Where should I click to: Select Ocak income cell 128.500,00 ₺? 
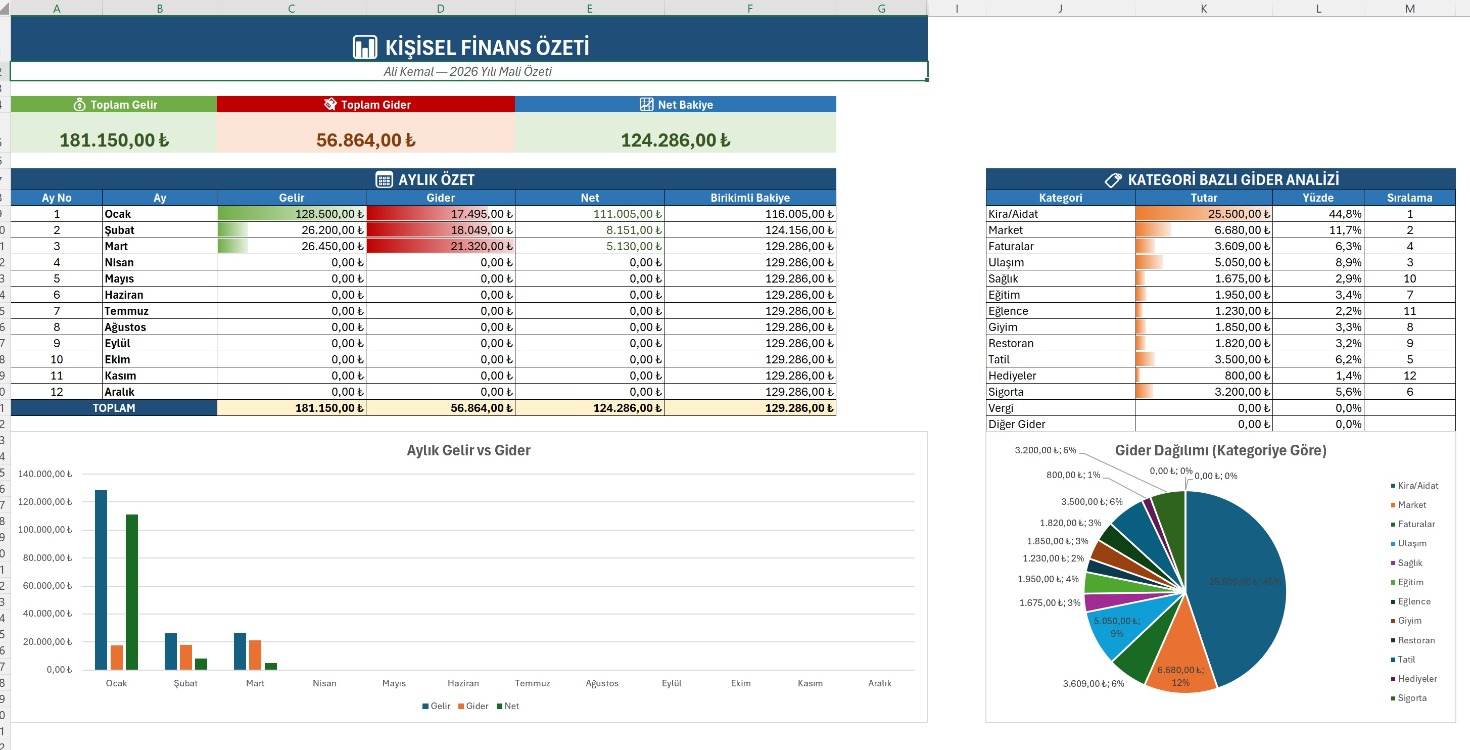pos(292,214)
